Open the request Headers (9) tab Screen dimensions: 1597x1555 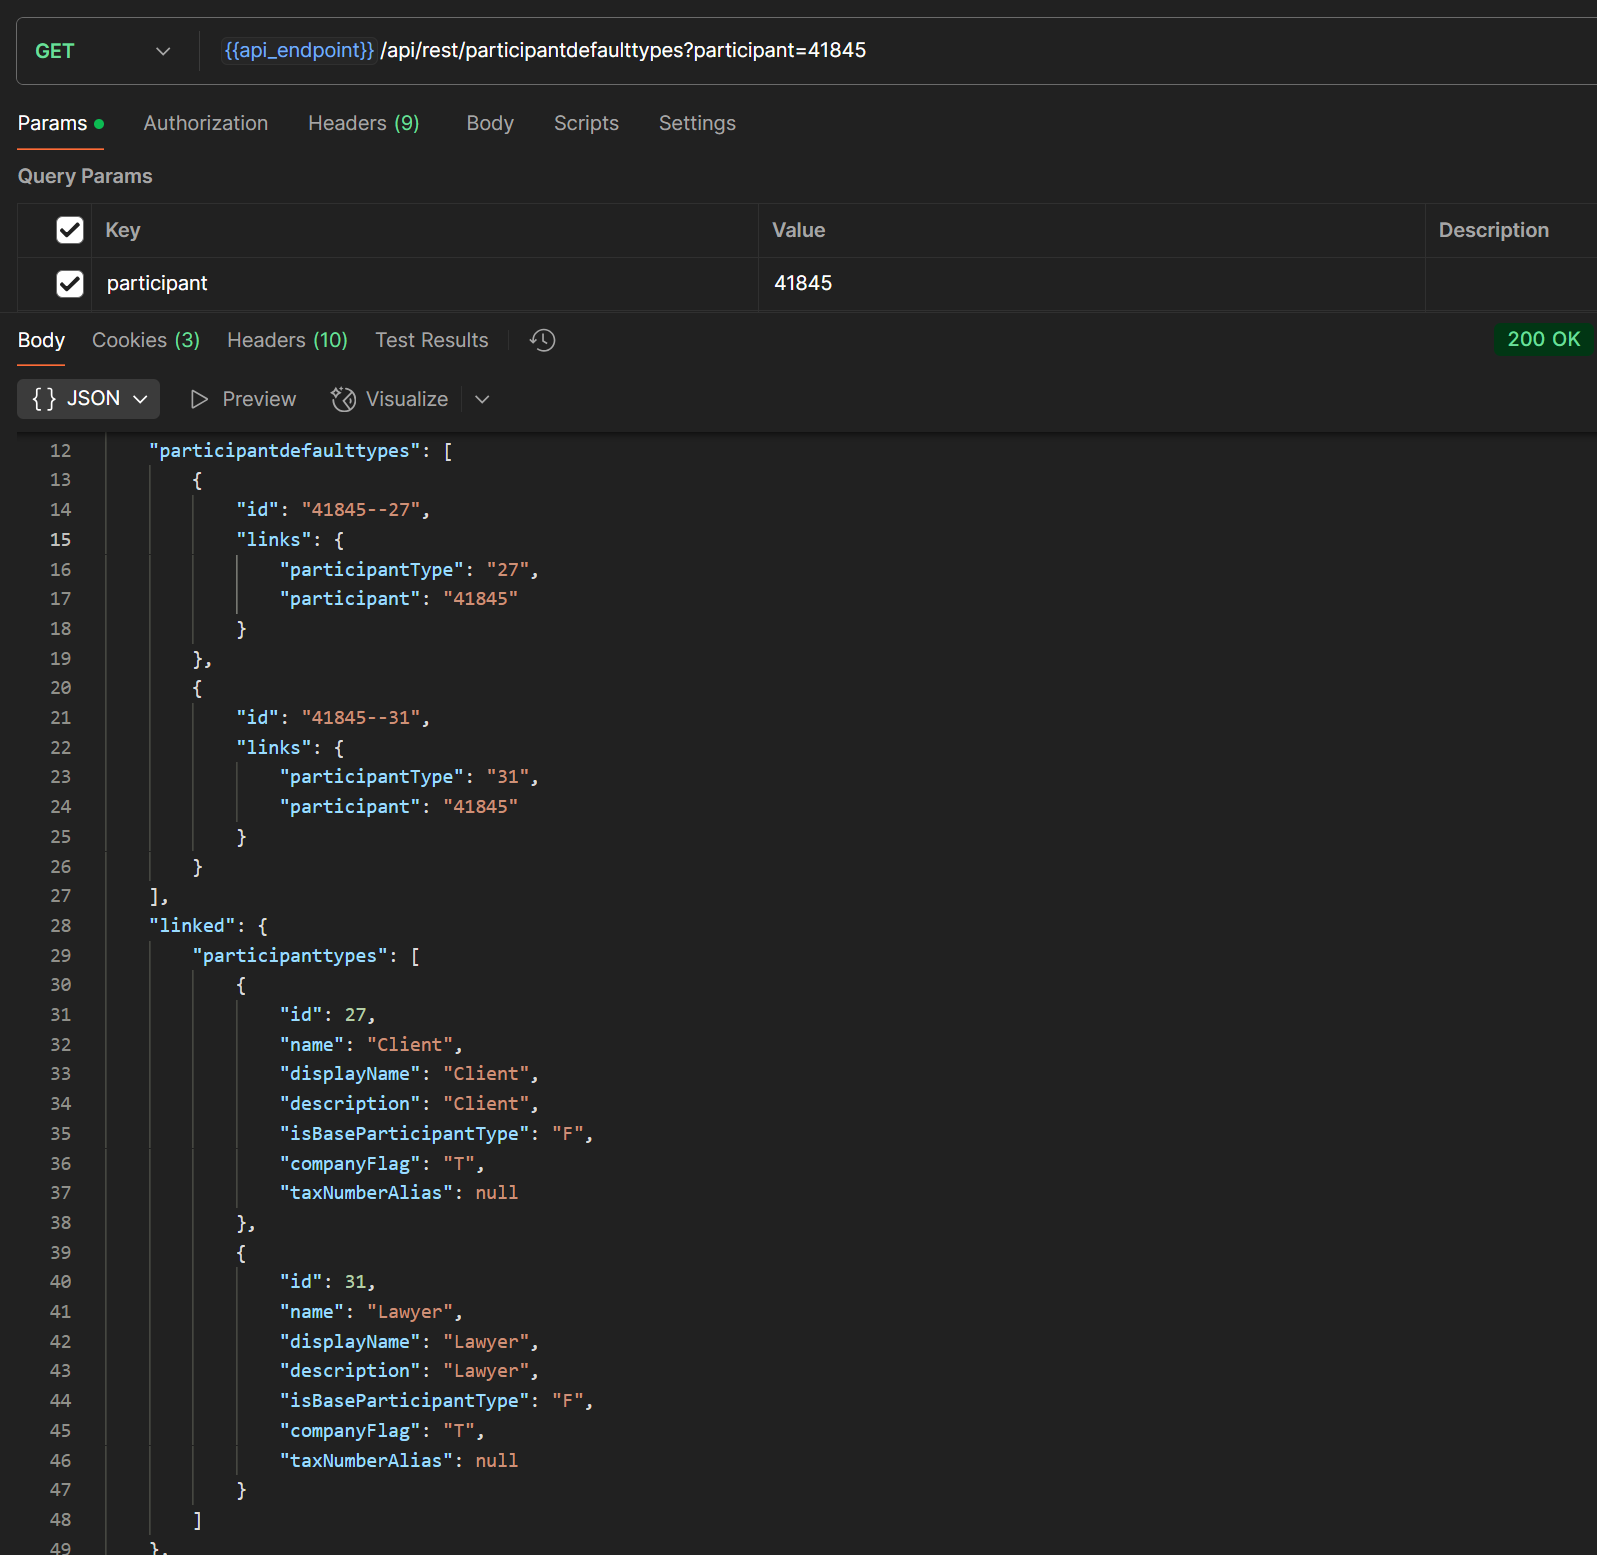pyautogui.click(x=364, y=123)
